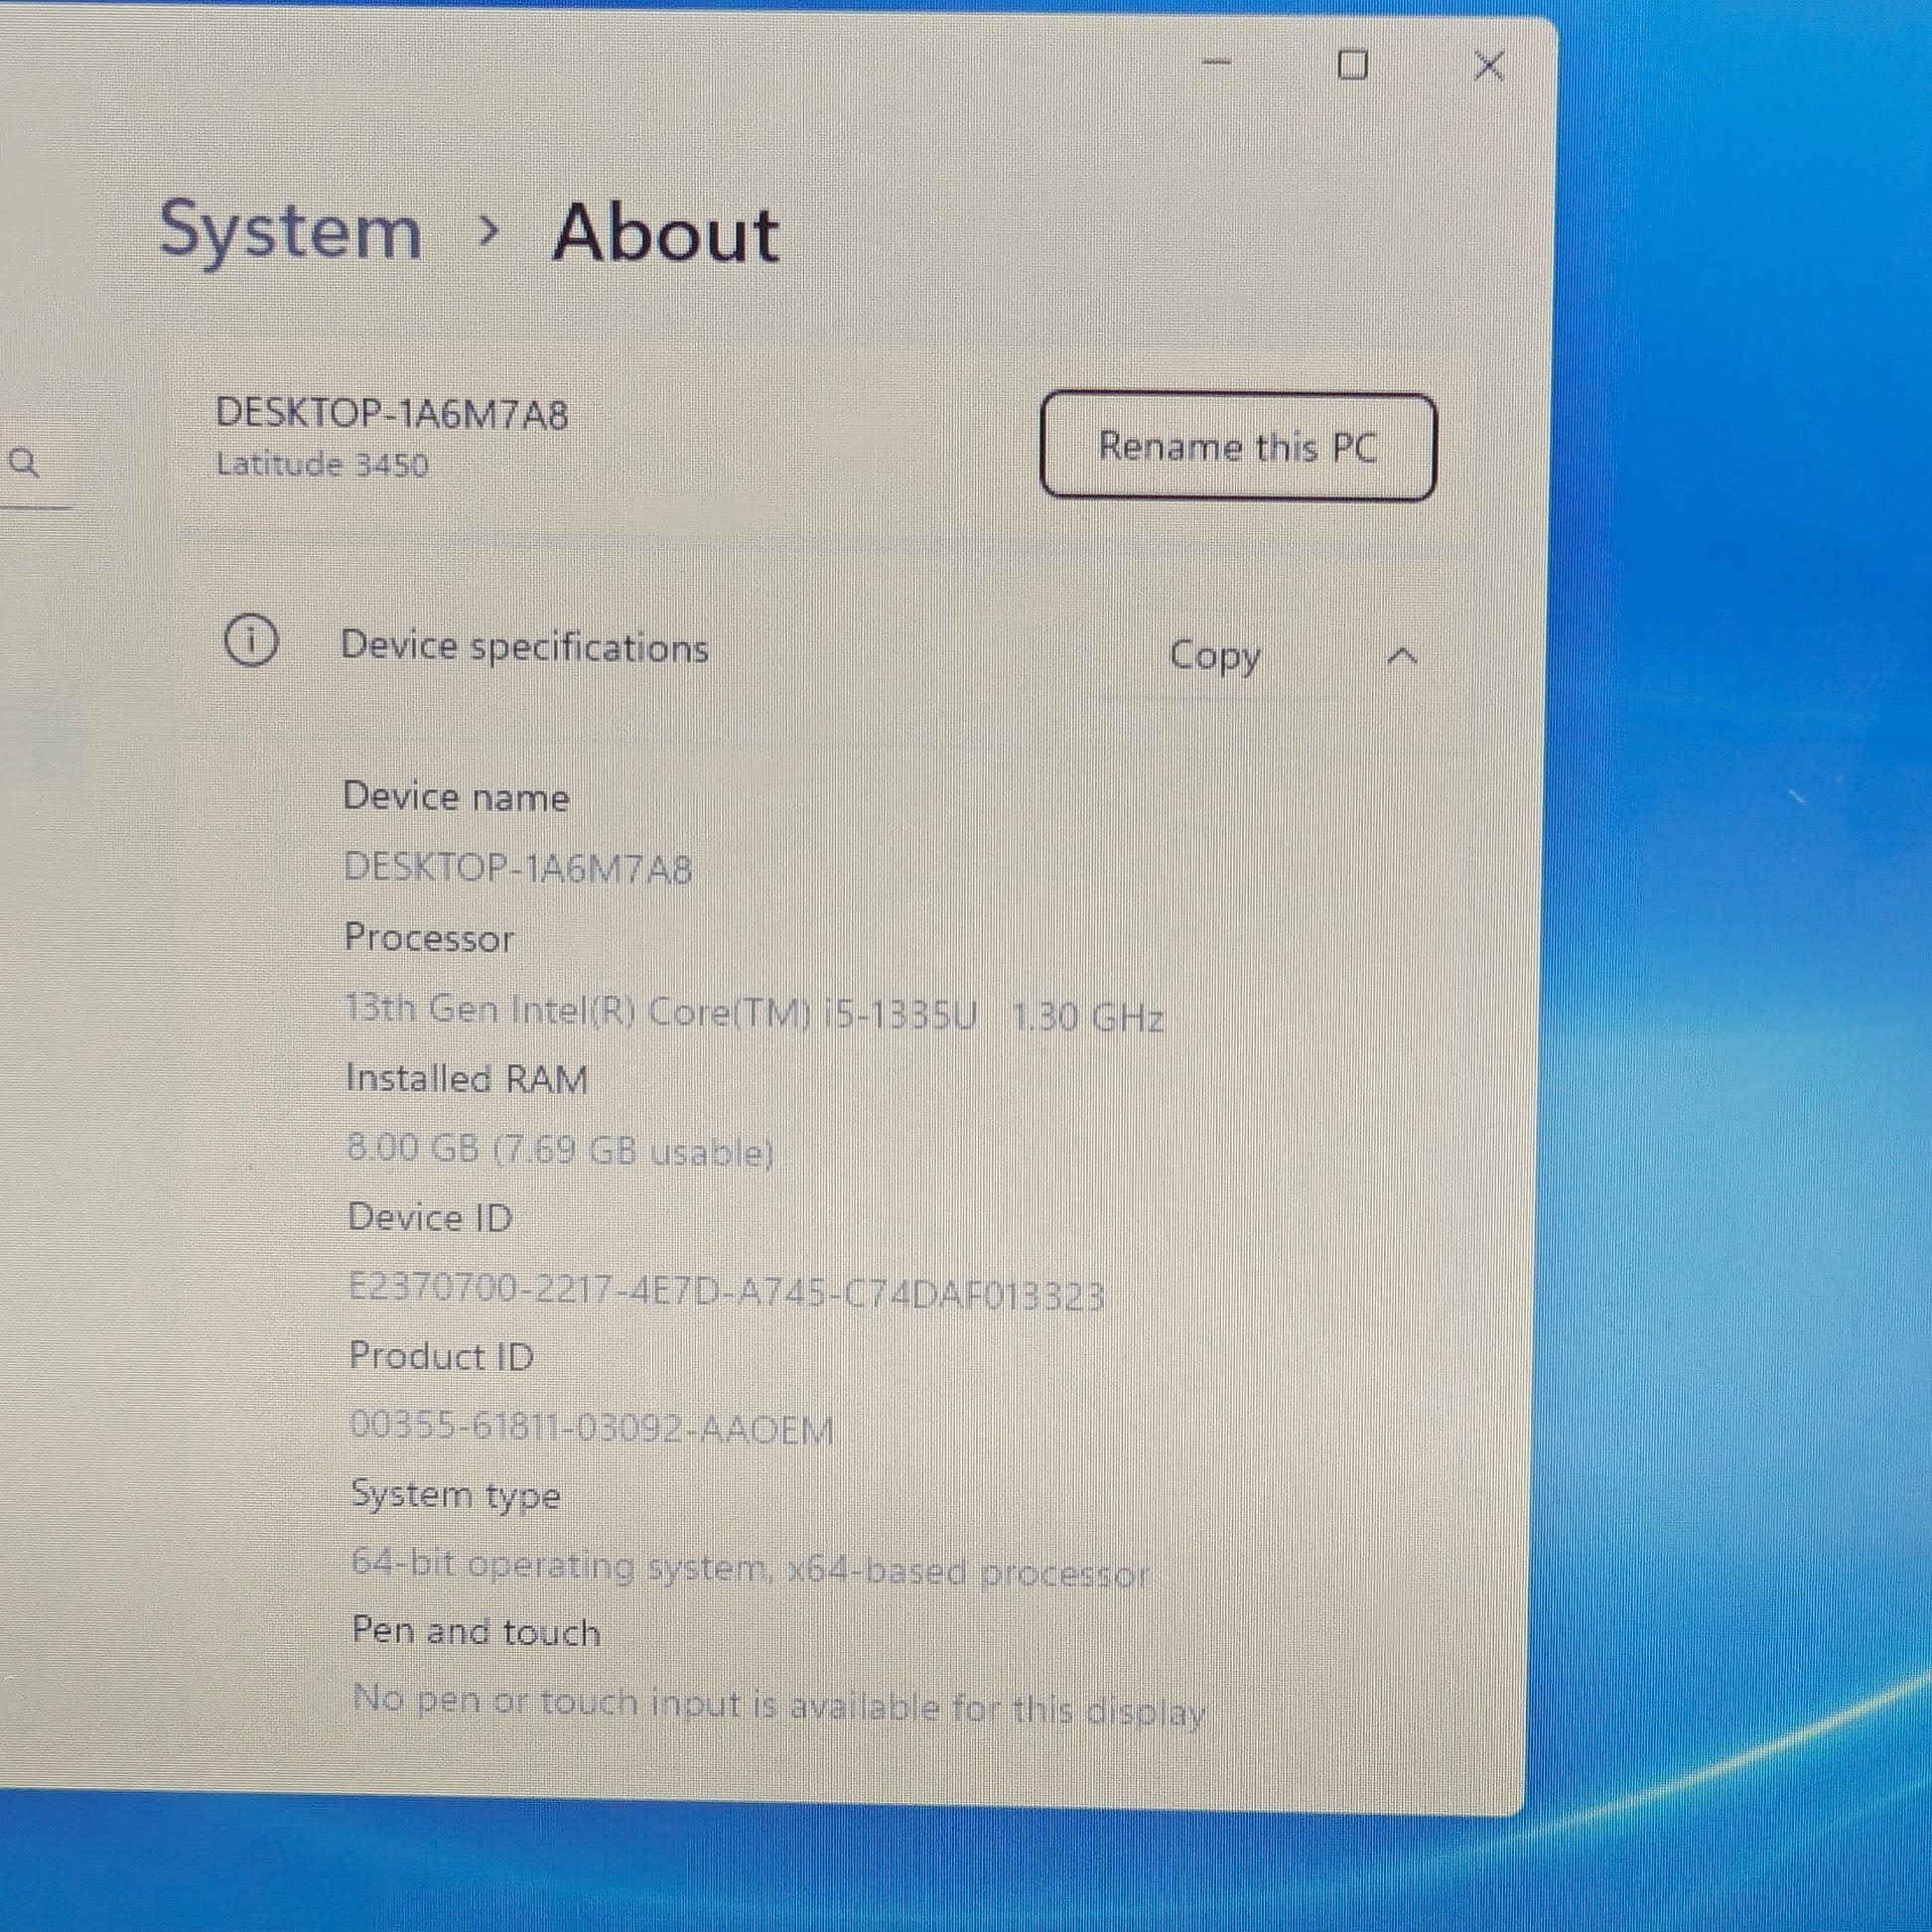Close the Settings window

point(1489,66)
